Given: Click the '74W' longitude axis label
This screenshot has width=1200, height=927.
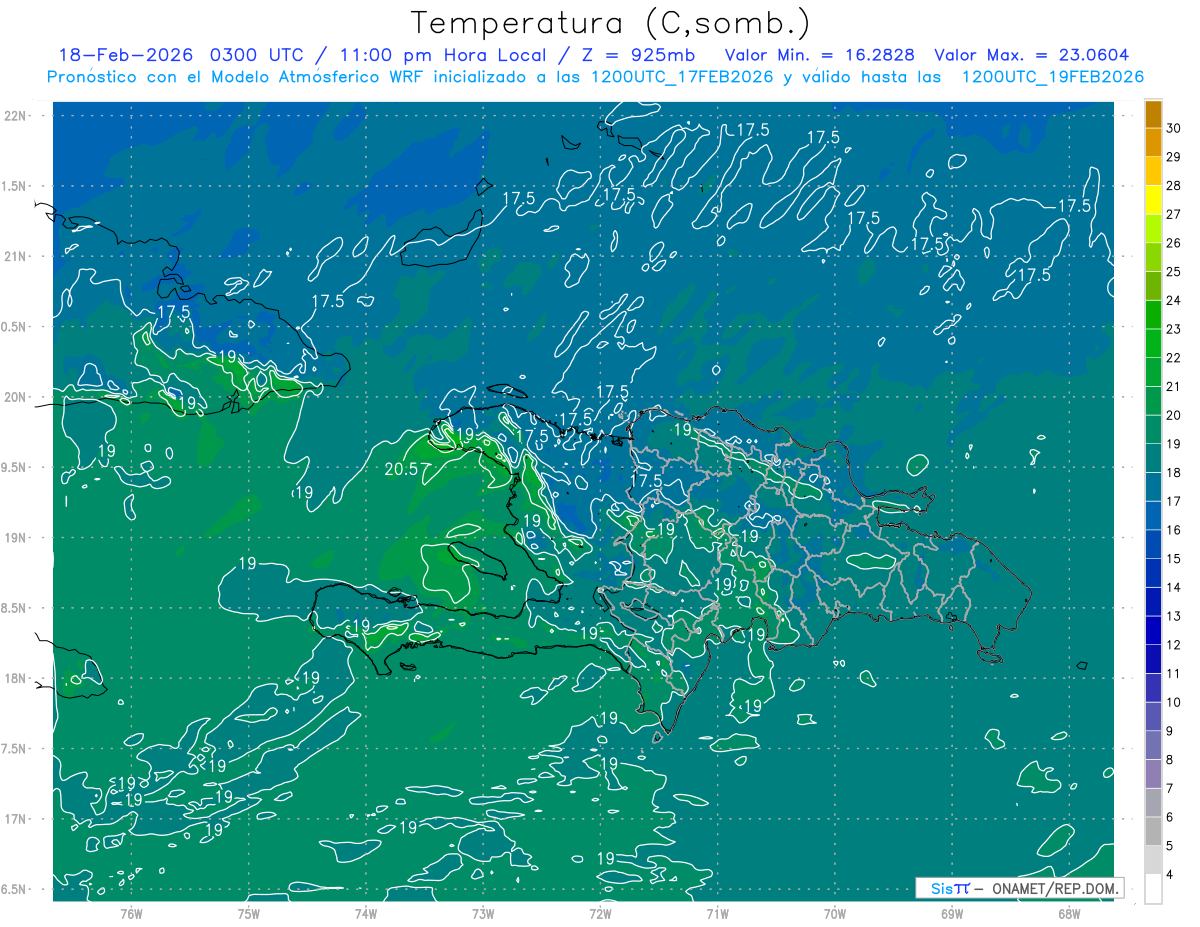Looking at the screenshot, I should (x=365, y=913).
